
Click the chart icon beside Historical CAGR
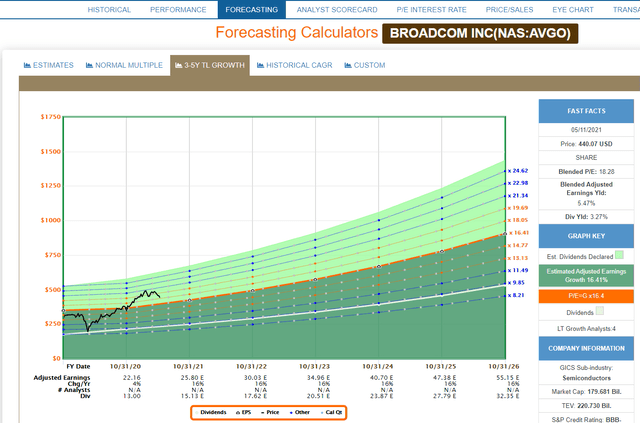(x=261, y=65)
